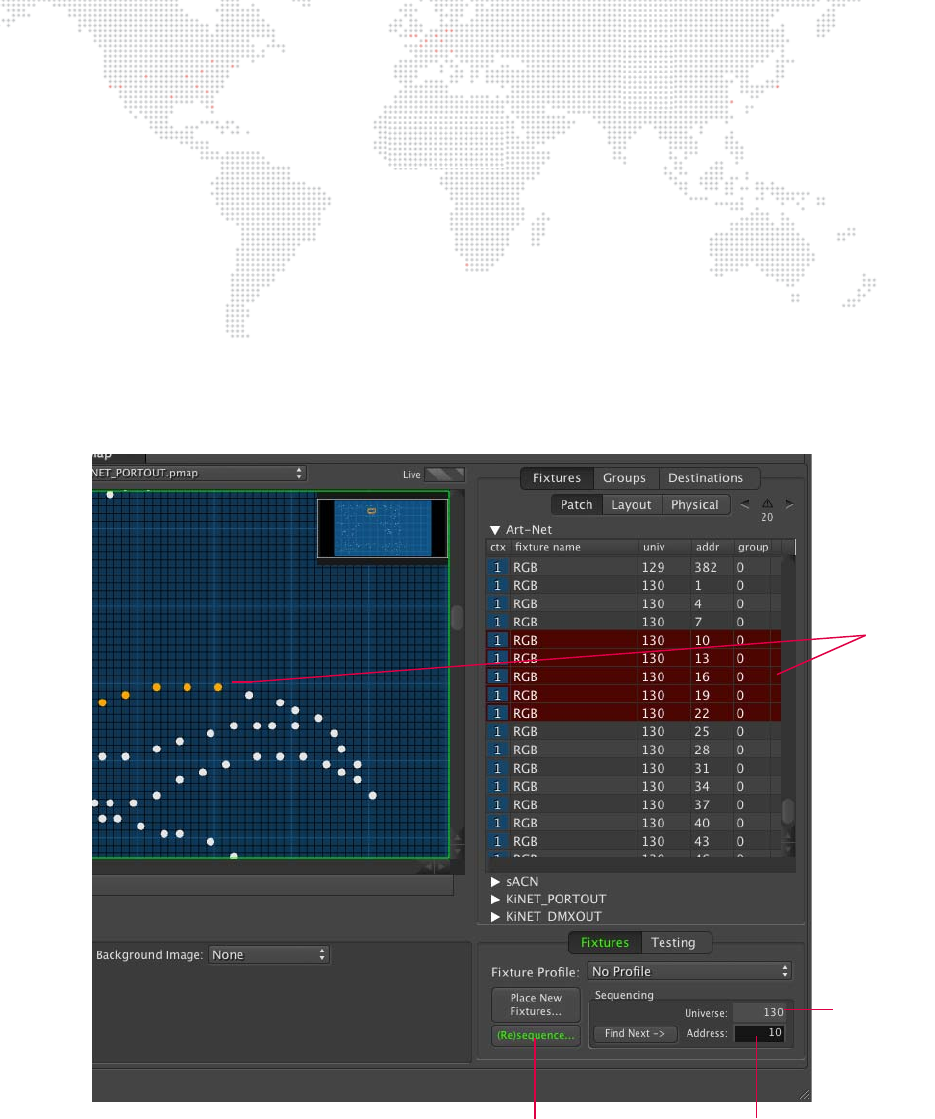Sort by the ctx column header
935x1119 pixels.
(x=498, y=547)
